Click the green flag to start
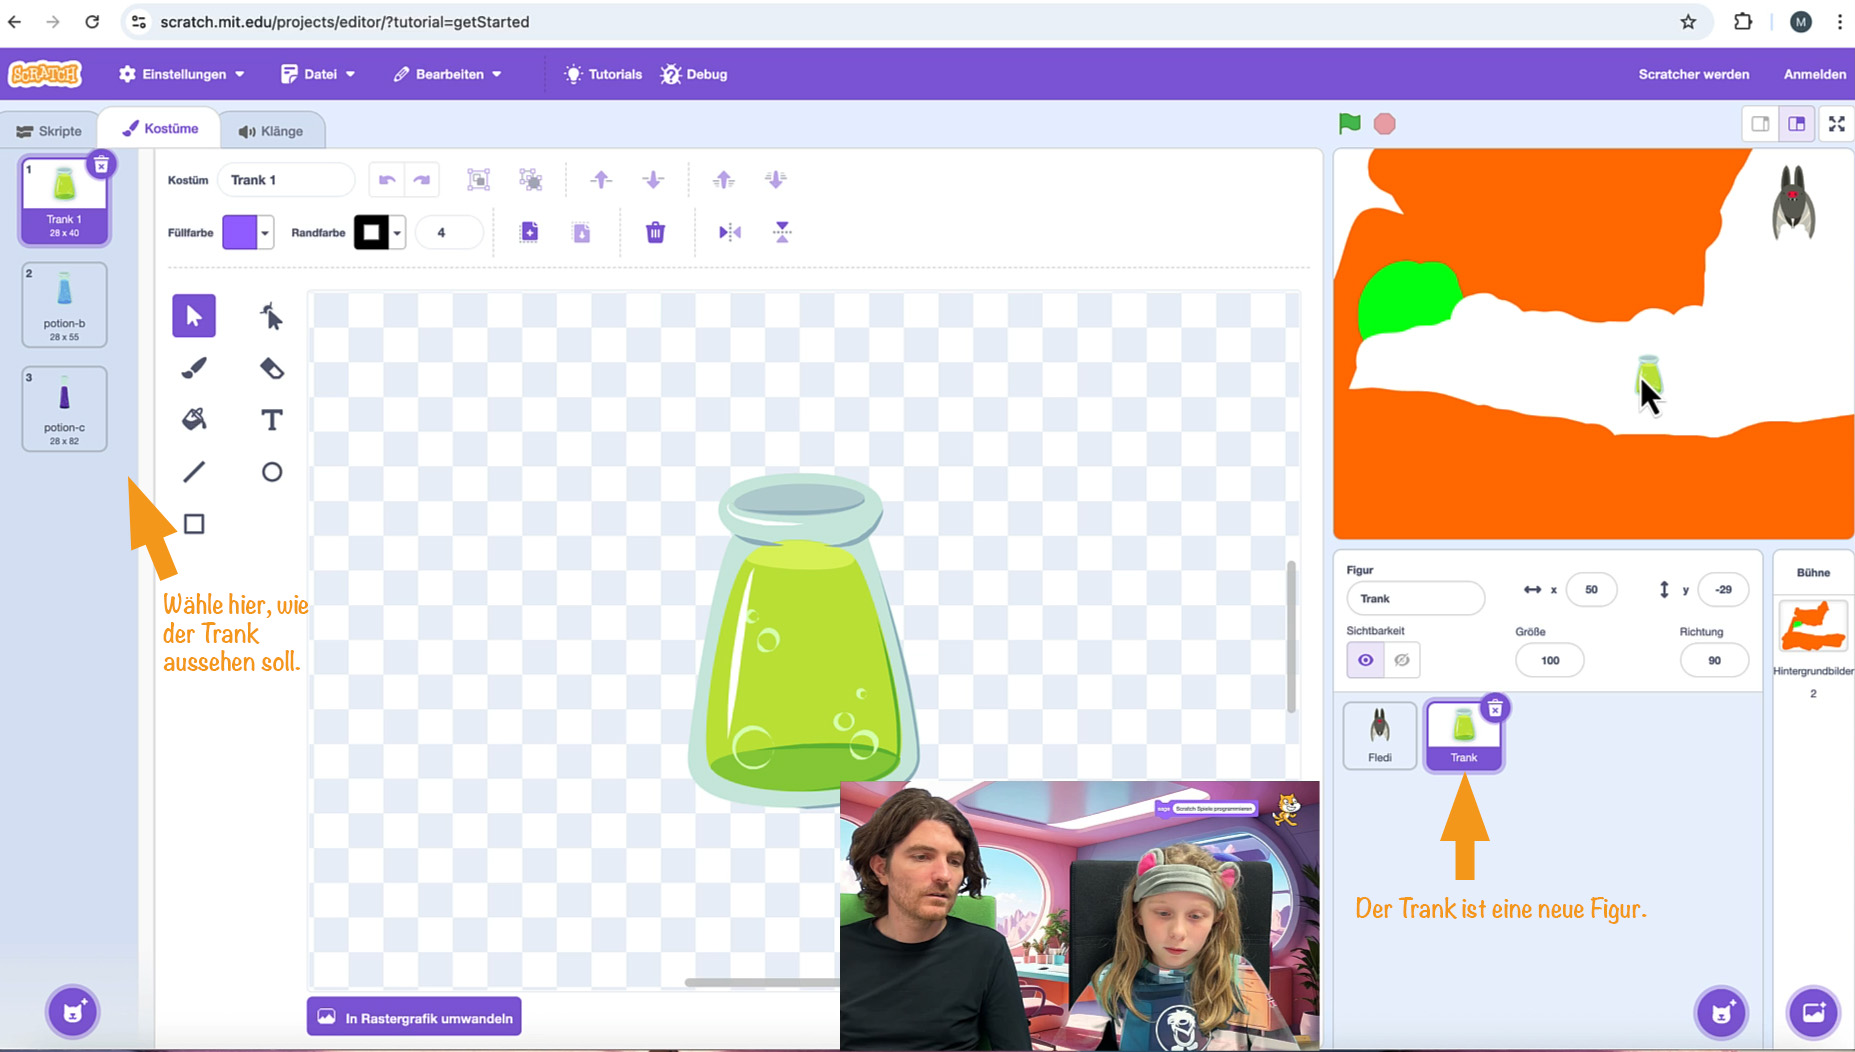Image resolution: width=1855 pixels, height=1052 pixels. pyautogui.click(x=1349, y=124)
